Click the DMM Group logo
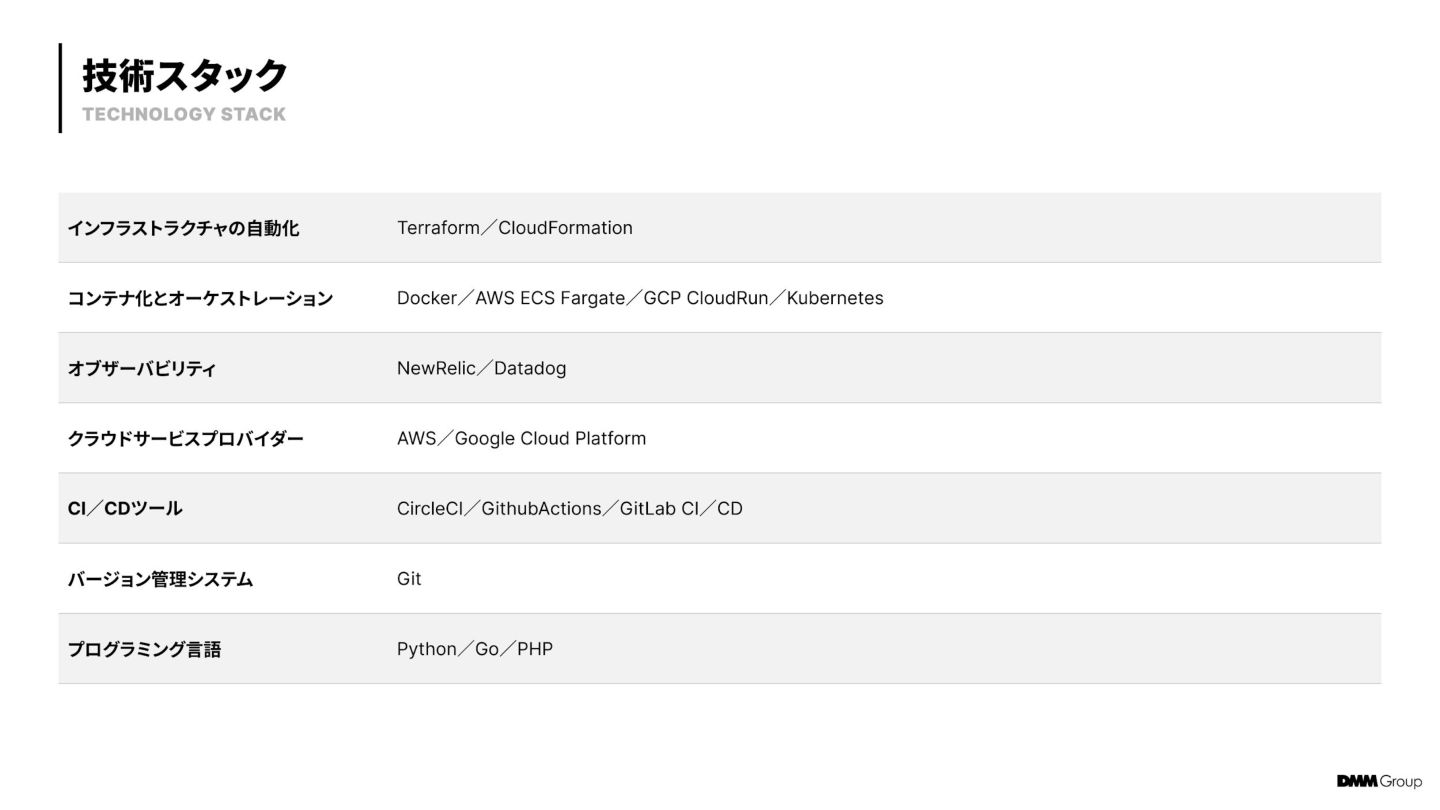This screenshot has height=810, width=1440. point(1379,781)
